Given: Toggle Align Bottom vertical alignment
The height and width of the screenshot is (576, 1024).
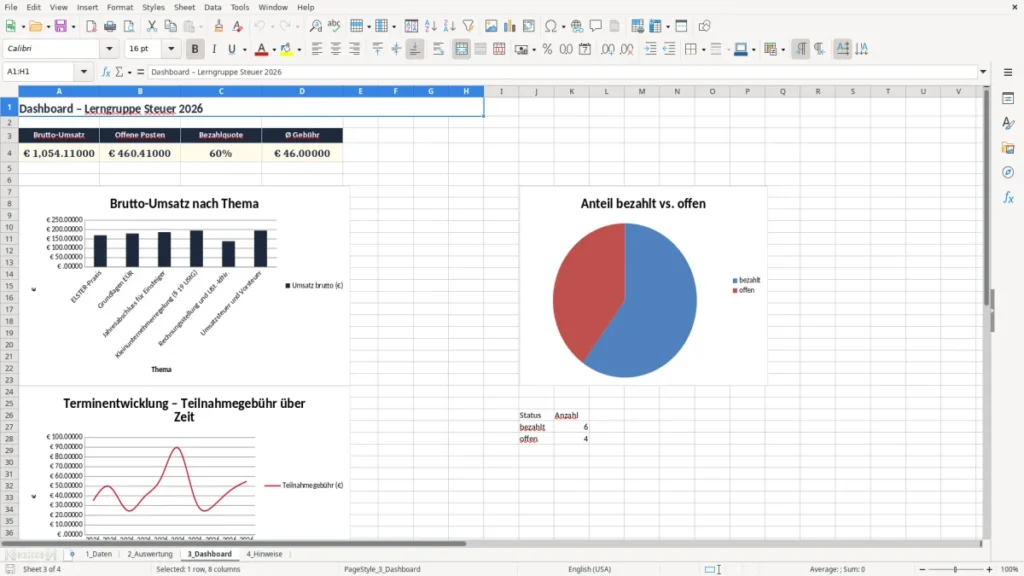Looking at the screenshot, I should (415, 49).
